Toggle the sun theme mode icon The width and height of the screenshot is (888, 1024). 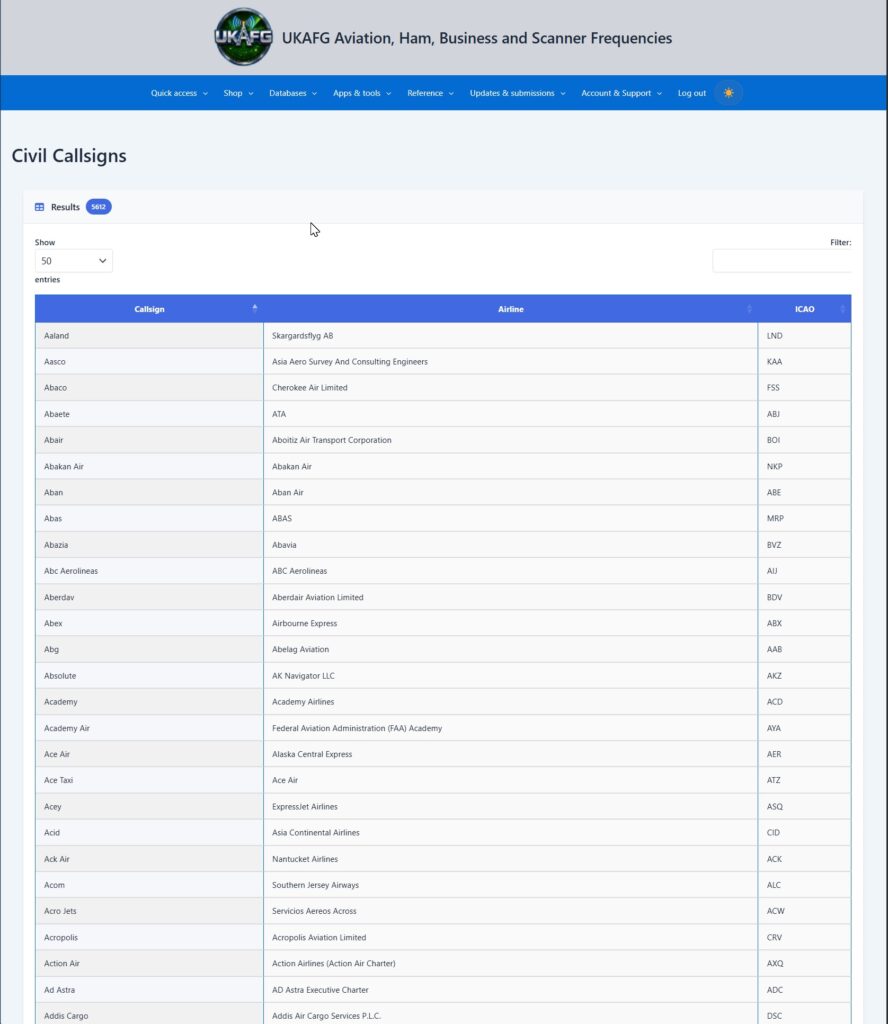coord(729,93)
